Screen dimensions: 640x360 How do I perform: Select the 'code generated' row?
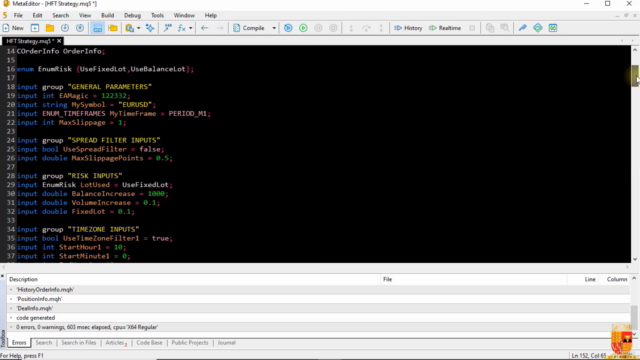pyautogui.click(x=318, y=318)
